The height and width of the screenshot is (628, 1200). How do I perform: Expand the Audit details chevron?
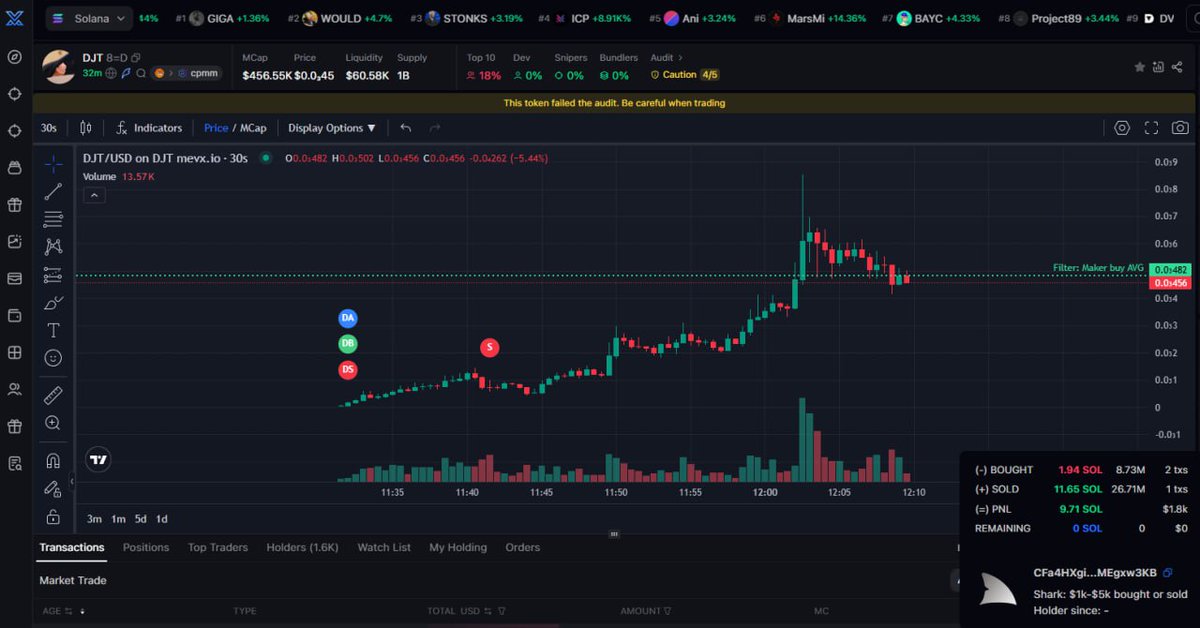click(682, 58)
